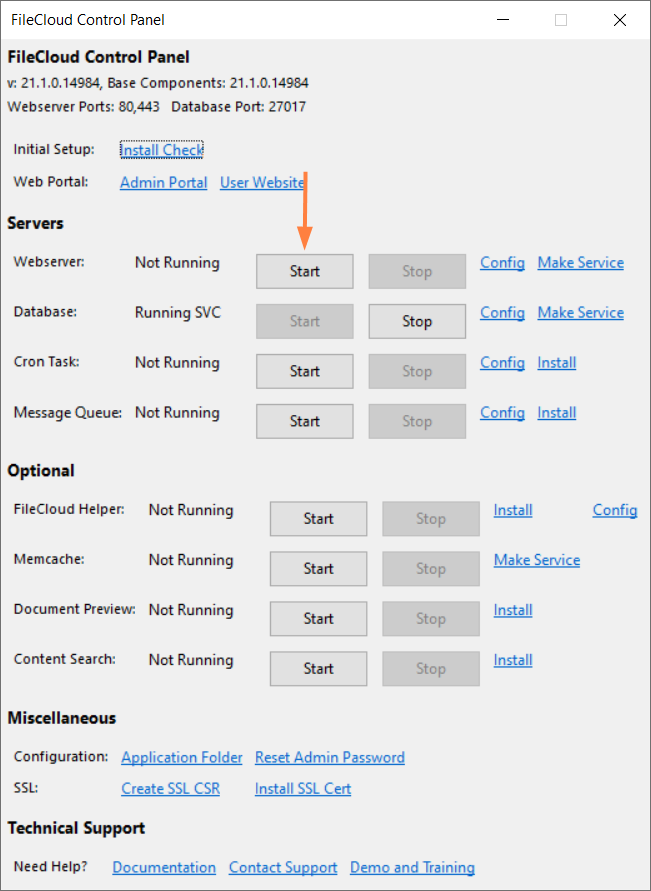Image resolution: width=651 pixels, height=891 pixels.
Task: Open the Admin Portal link
Action: point(163,183)
